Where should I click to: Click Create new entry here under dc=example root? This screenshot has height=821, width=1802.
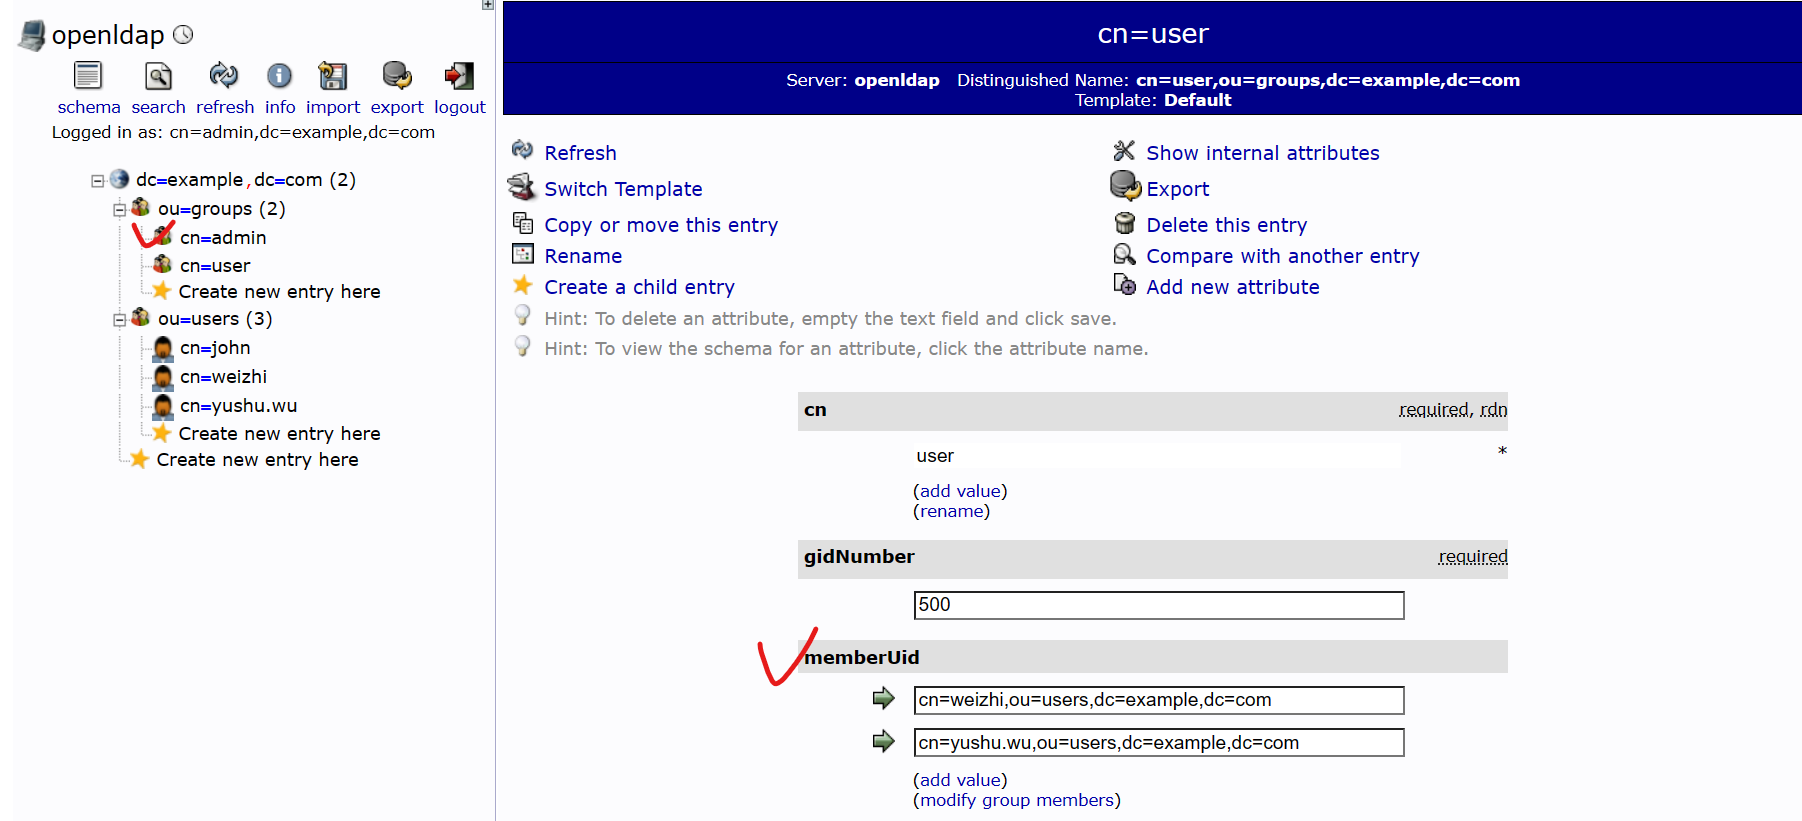pos(257,460)
